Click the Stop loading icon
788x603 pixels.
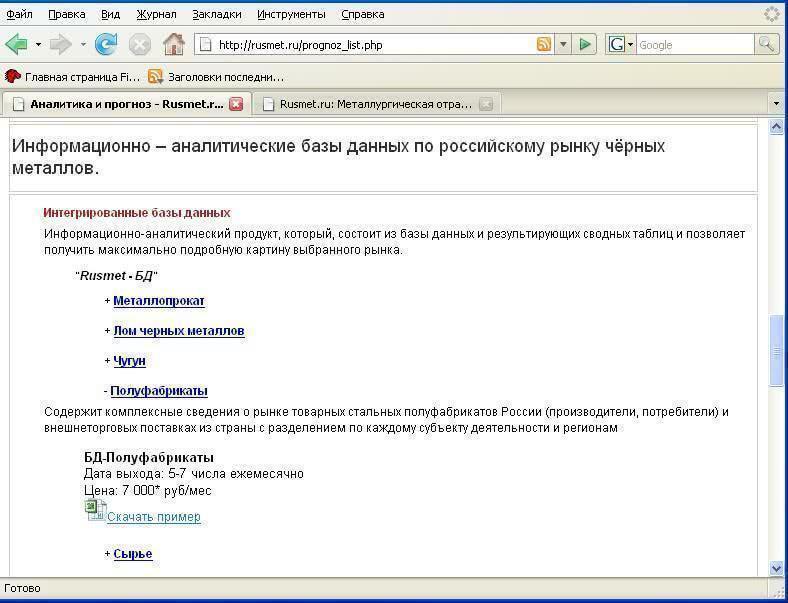coord(140,44)
